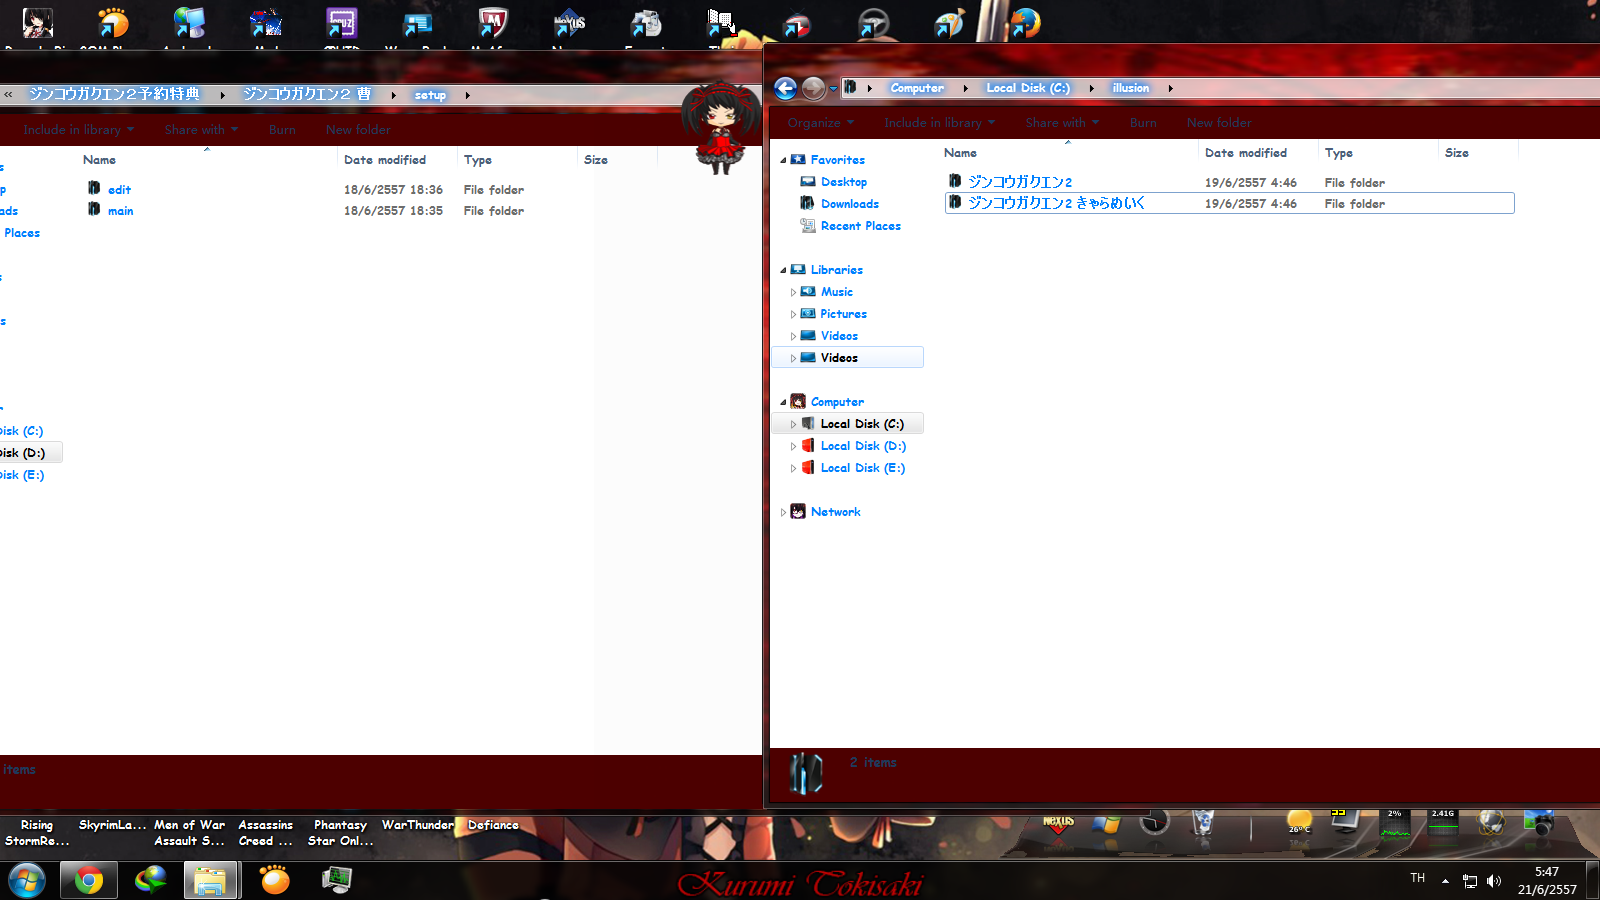
Task: Open dropdown arrow after illusion breadcrumb
Action: click(x=1170, y=88)
